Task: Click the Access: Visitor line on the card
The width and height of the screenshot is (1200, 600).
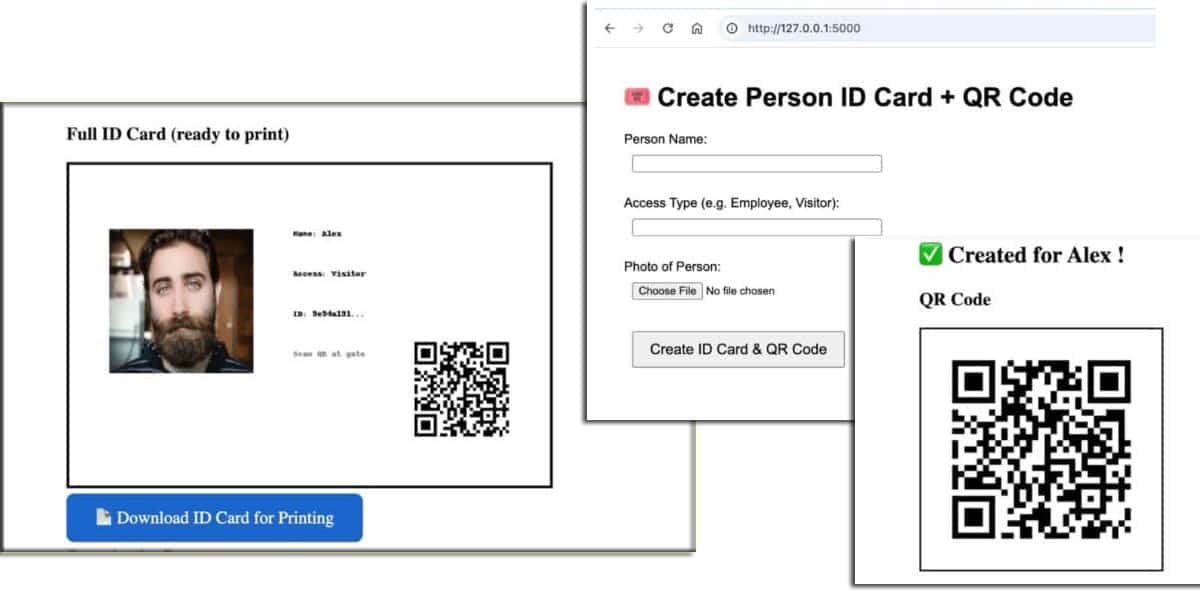Action: [329, 274]
